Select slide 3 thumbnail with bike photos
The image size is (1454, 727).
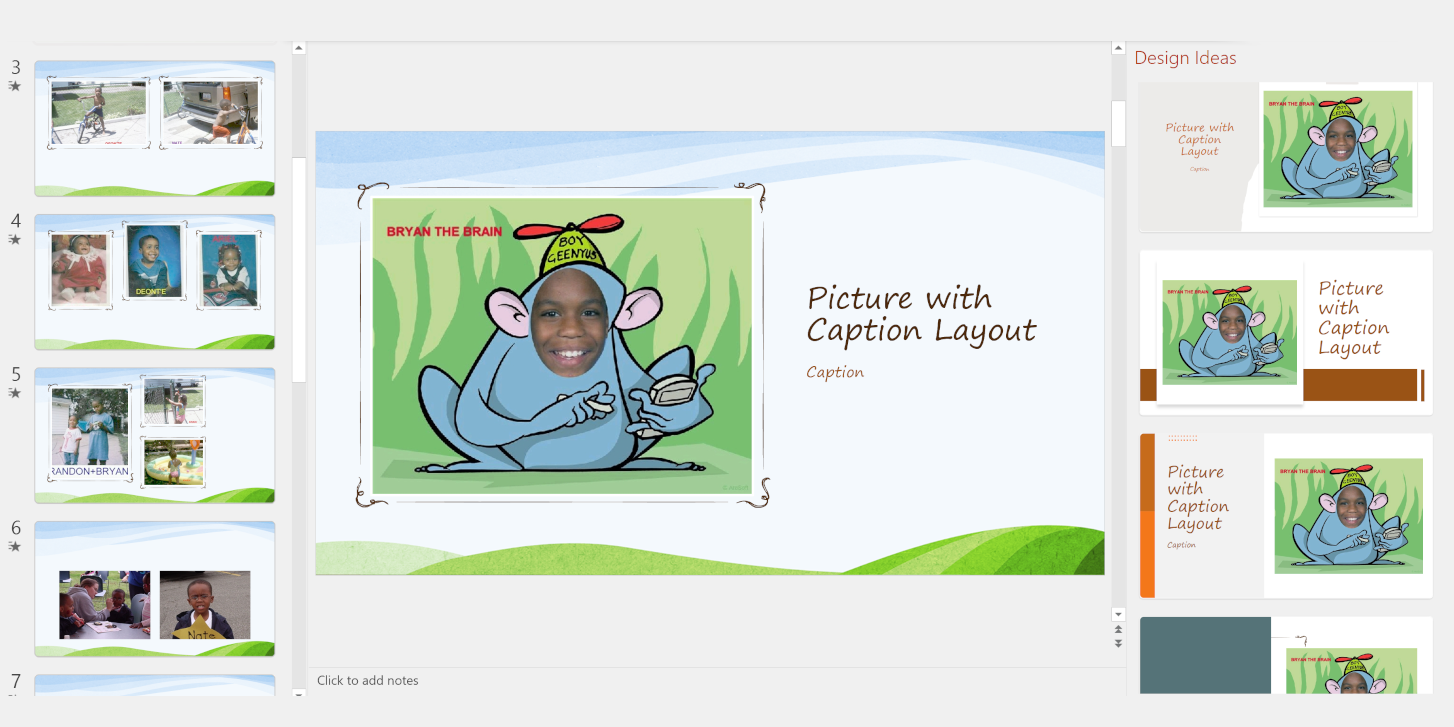pos(155,128)
